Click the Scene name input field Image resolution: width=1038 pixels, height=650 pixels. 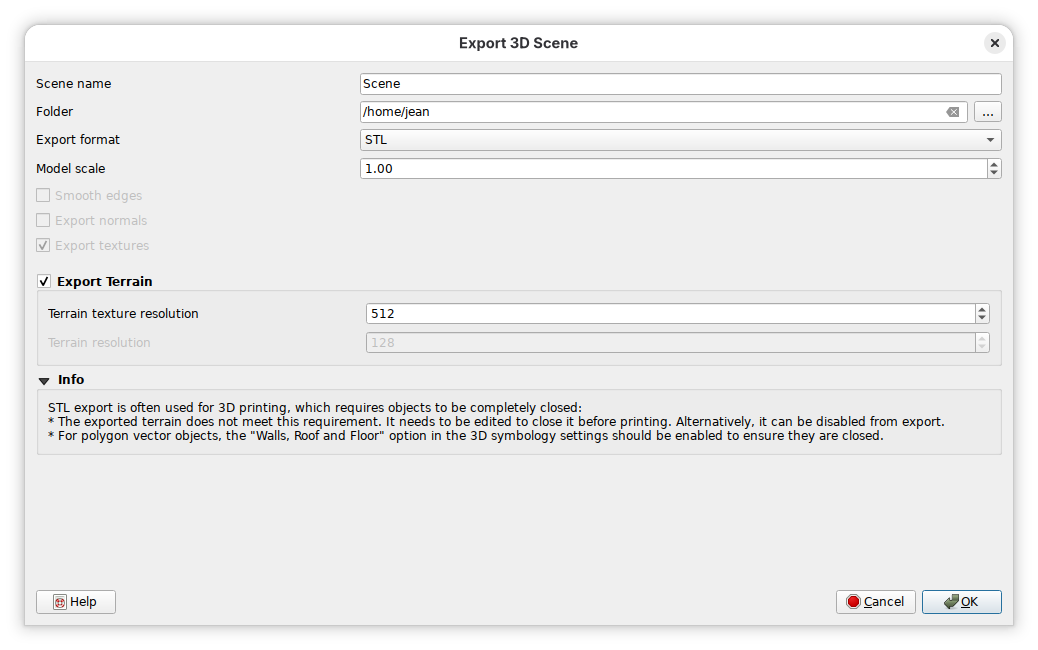681,84
